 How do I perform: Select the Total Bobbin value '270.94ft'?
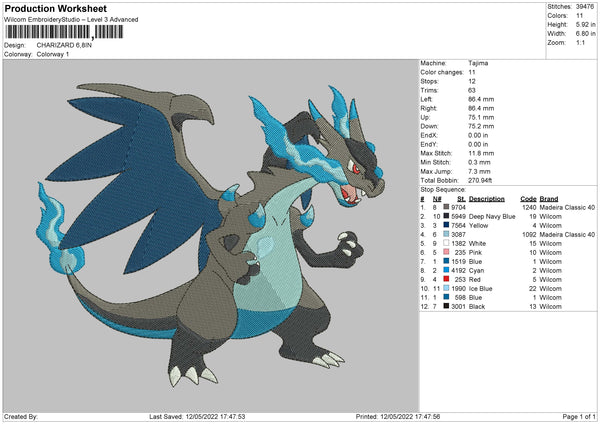pyautogui.click(x=480, y=180)
